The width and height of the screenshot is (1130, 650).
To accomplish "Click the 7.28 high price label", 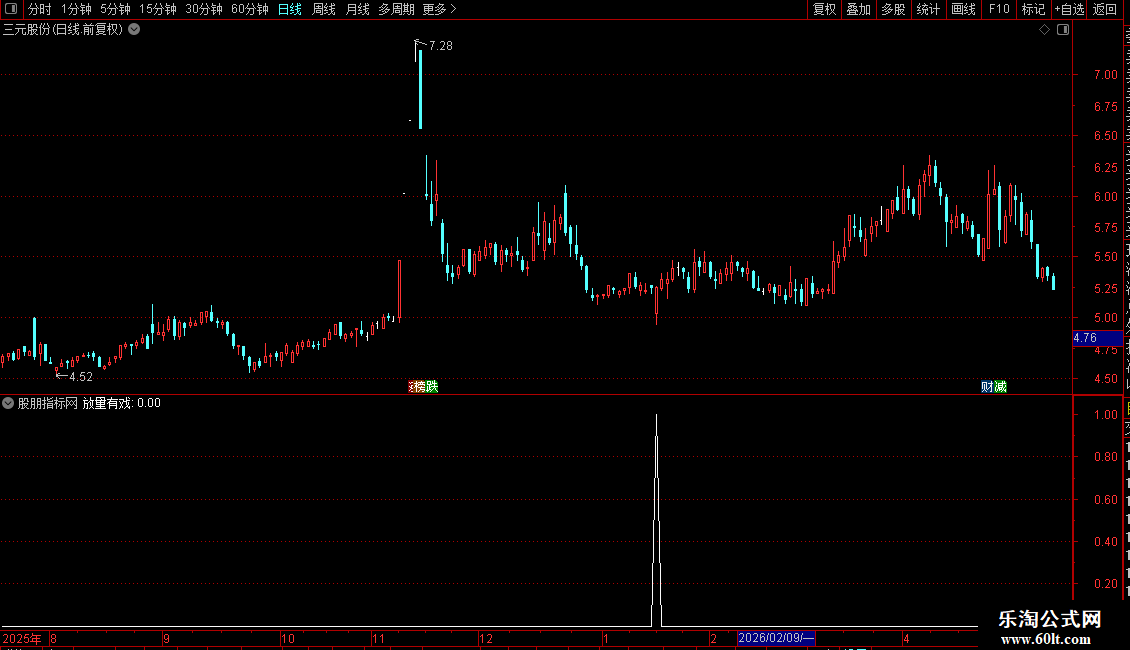I will (x=440, y=45).
